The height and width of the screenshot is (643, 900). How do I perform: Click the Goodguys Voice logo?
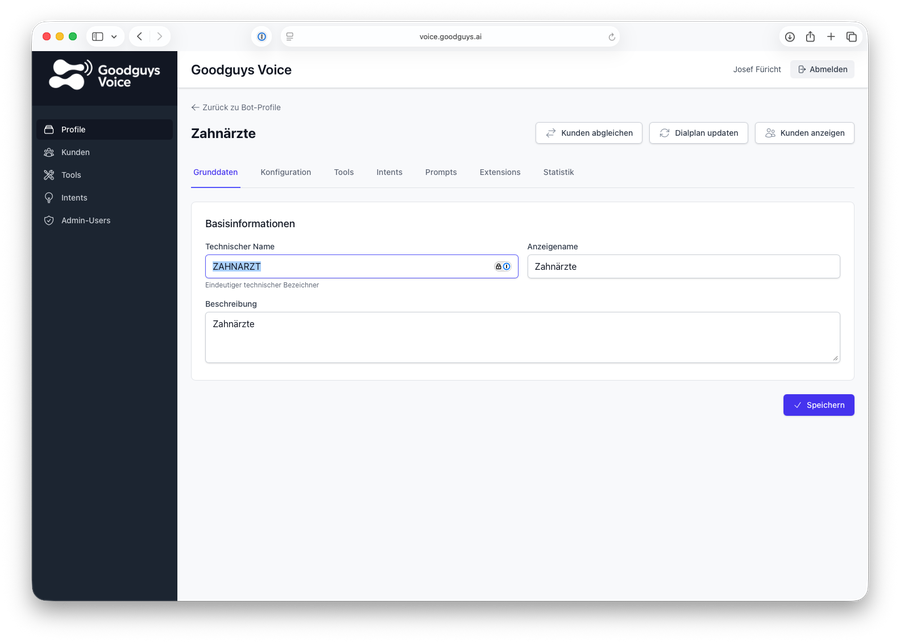pos(105,75)
